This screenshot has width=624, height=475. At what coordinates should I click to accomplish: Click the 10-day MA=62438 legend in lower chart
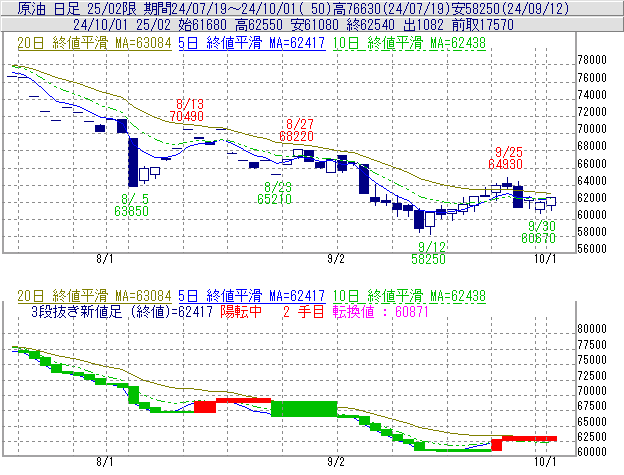pos(409,296)
